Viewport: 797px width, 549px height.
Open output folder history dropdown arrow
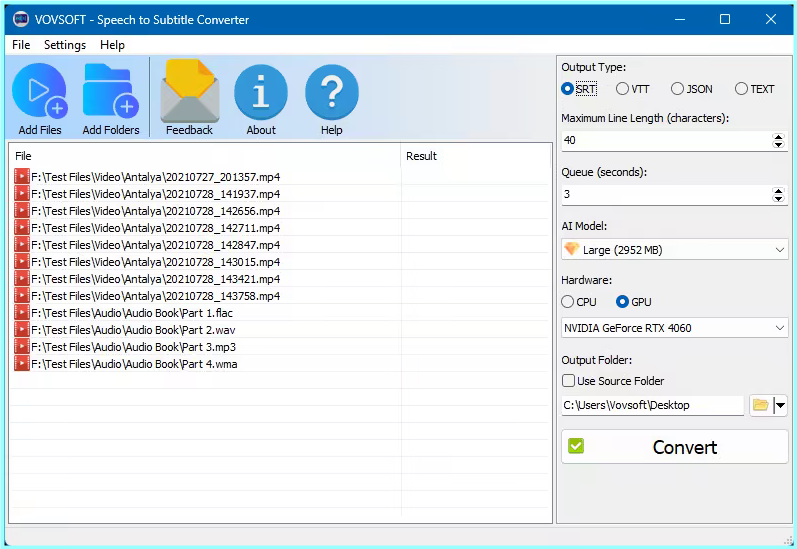780,405
